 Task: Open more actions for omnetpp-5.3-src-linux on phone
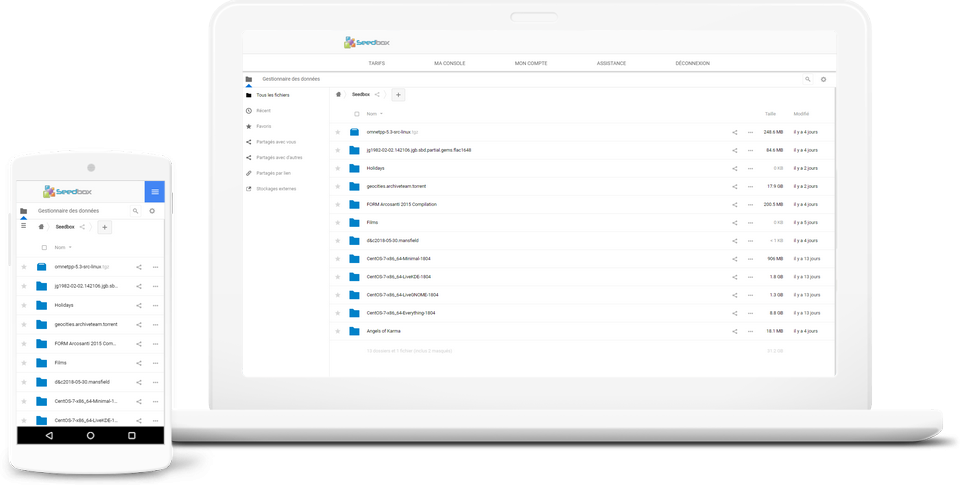[x=156, y=267]
